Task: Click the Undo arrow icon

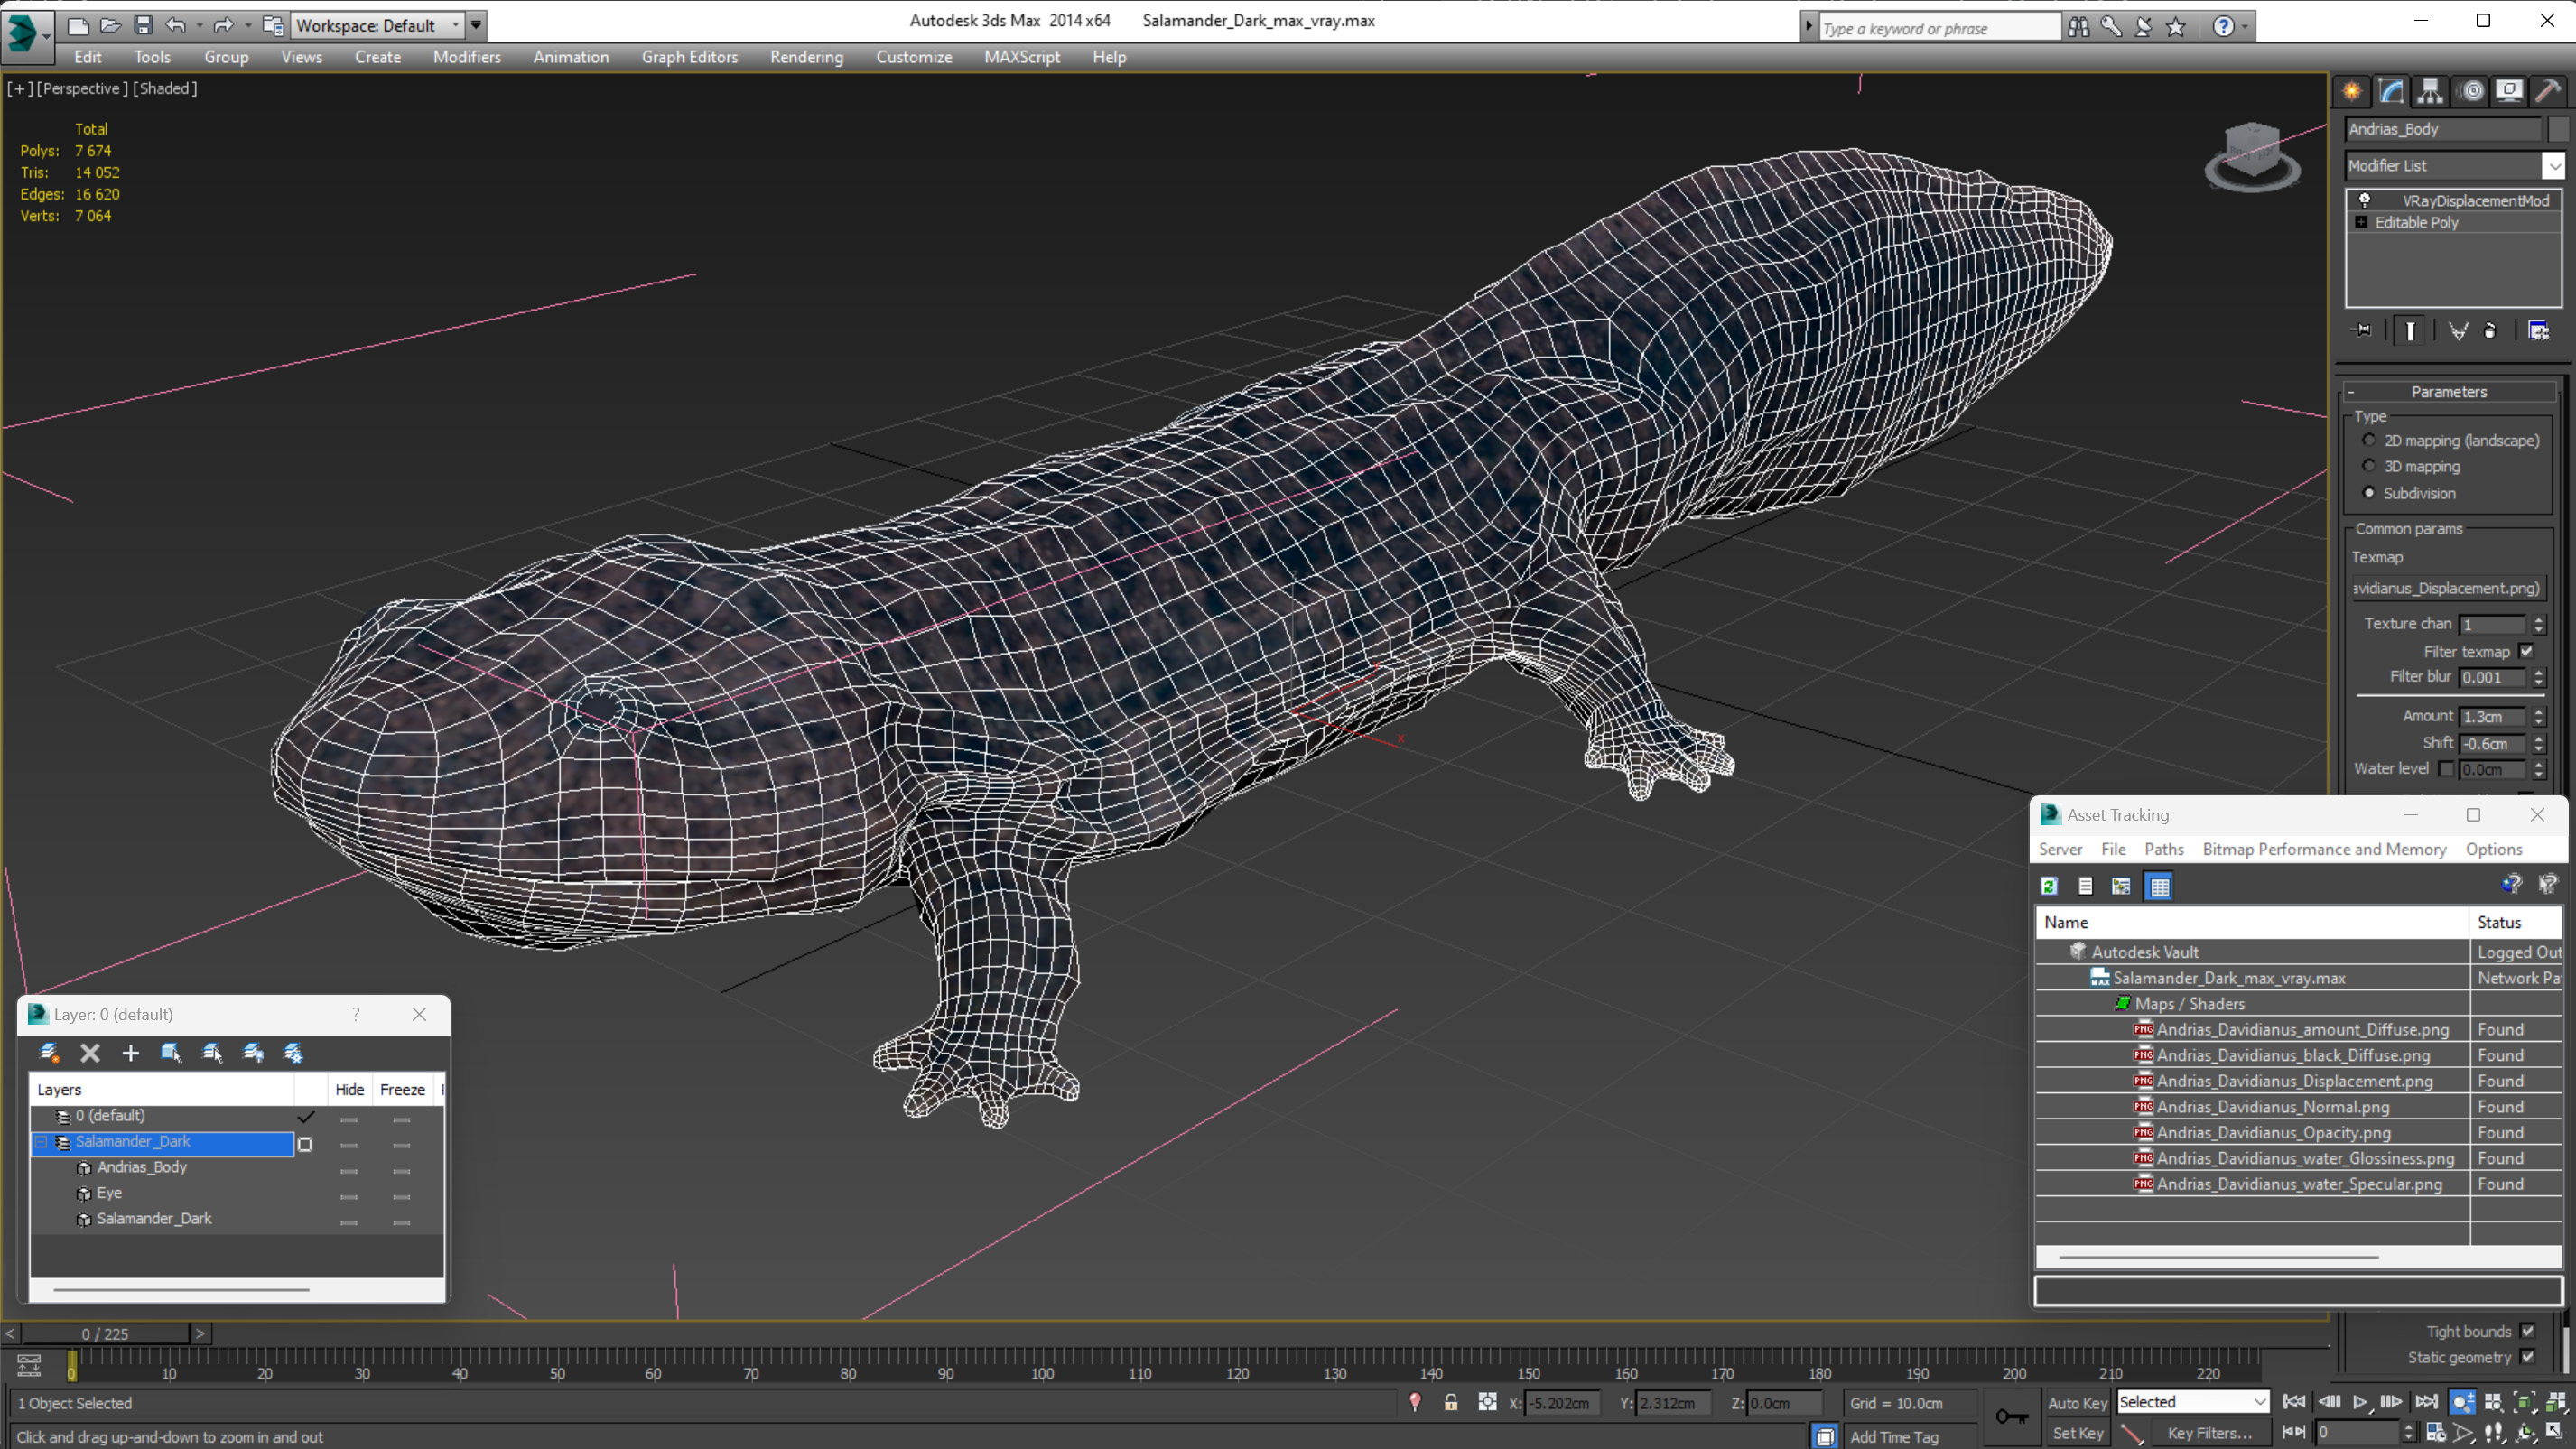Action: coord(176,25)
